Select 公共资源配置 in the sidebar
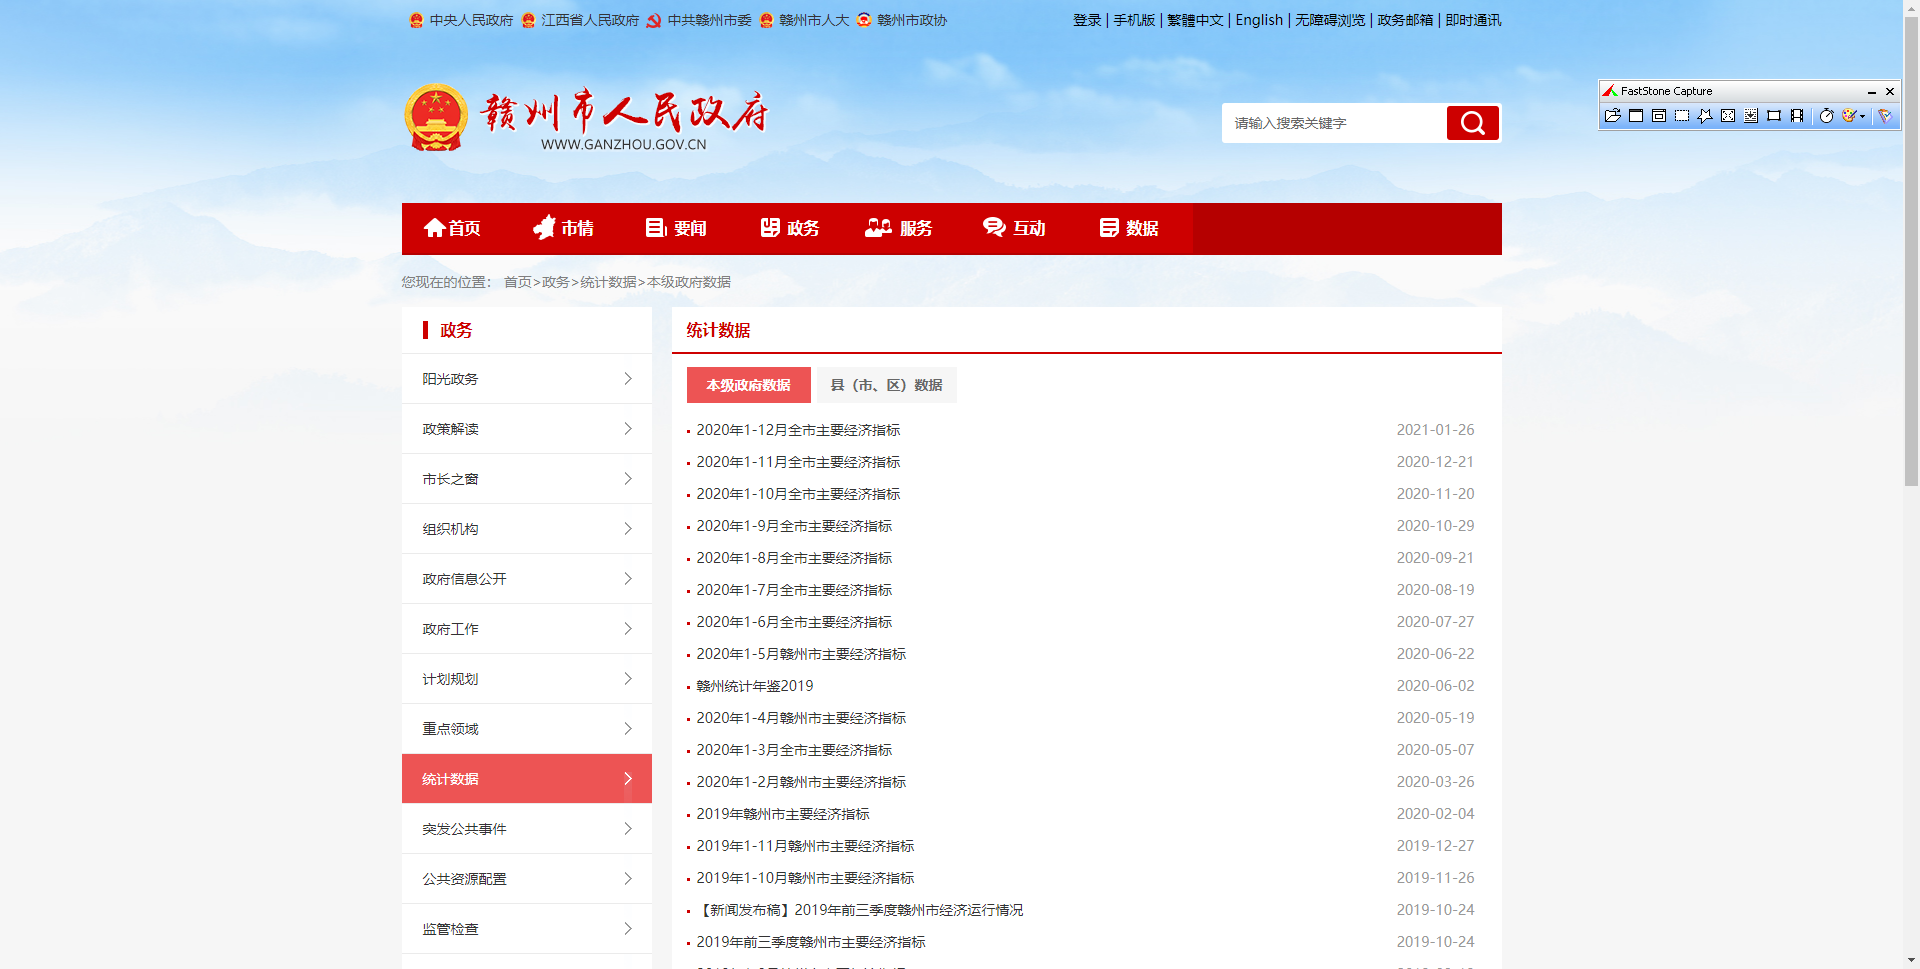1920x969 pixels. pyautogui.click(x=527, y=879)
